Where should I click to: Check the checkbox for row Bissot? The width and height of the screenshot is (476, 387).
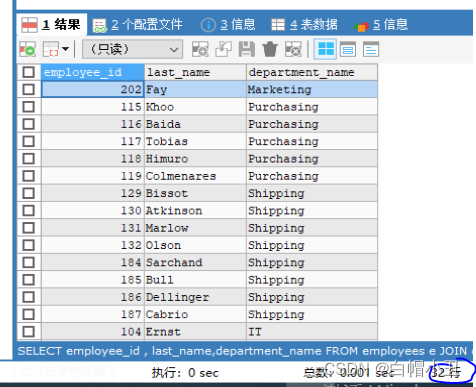click(28, 193)
